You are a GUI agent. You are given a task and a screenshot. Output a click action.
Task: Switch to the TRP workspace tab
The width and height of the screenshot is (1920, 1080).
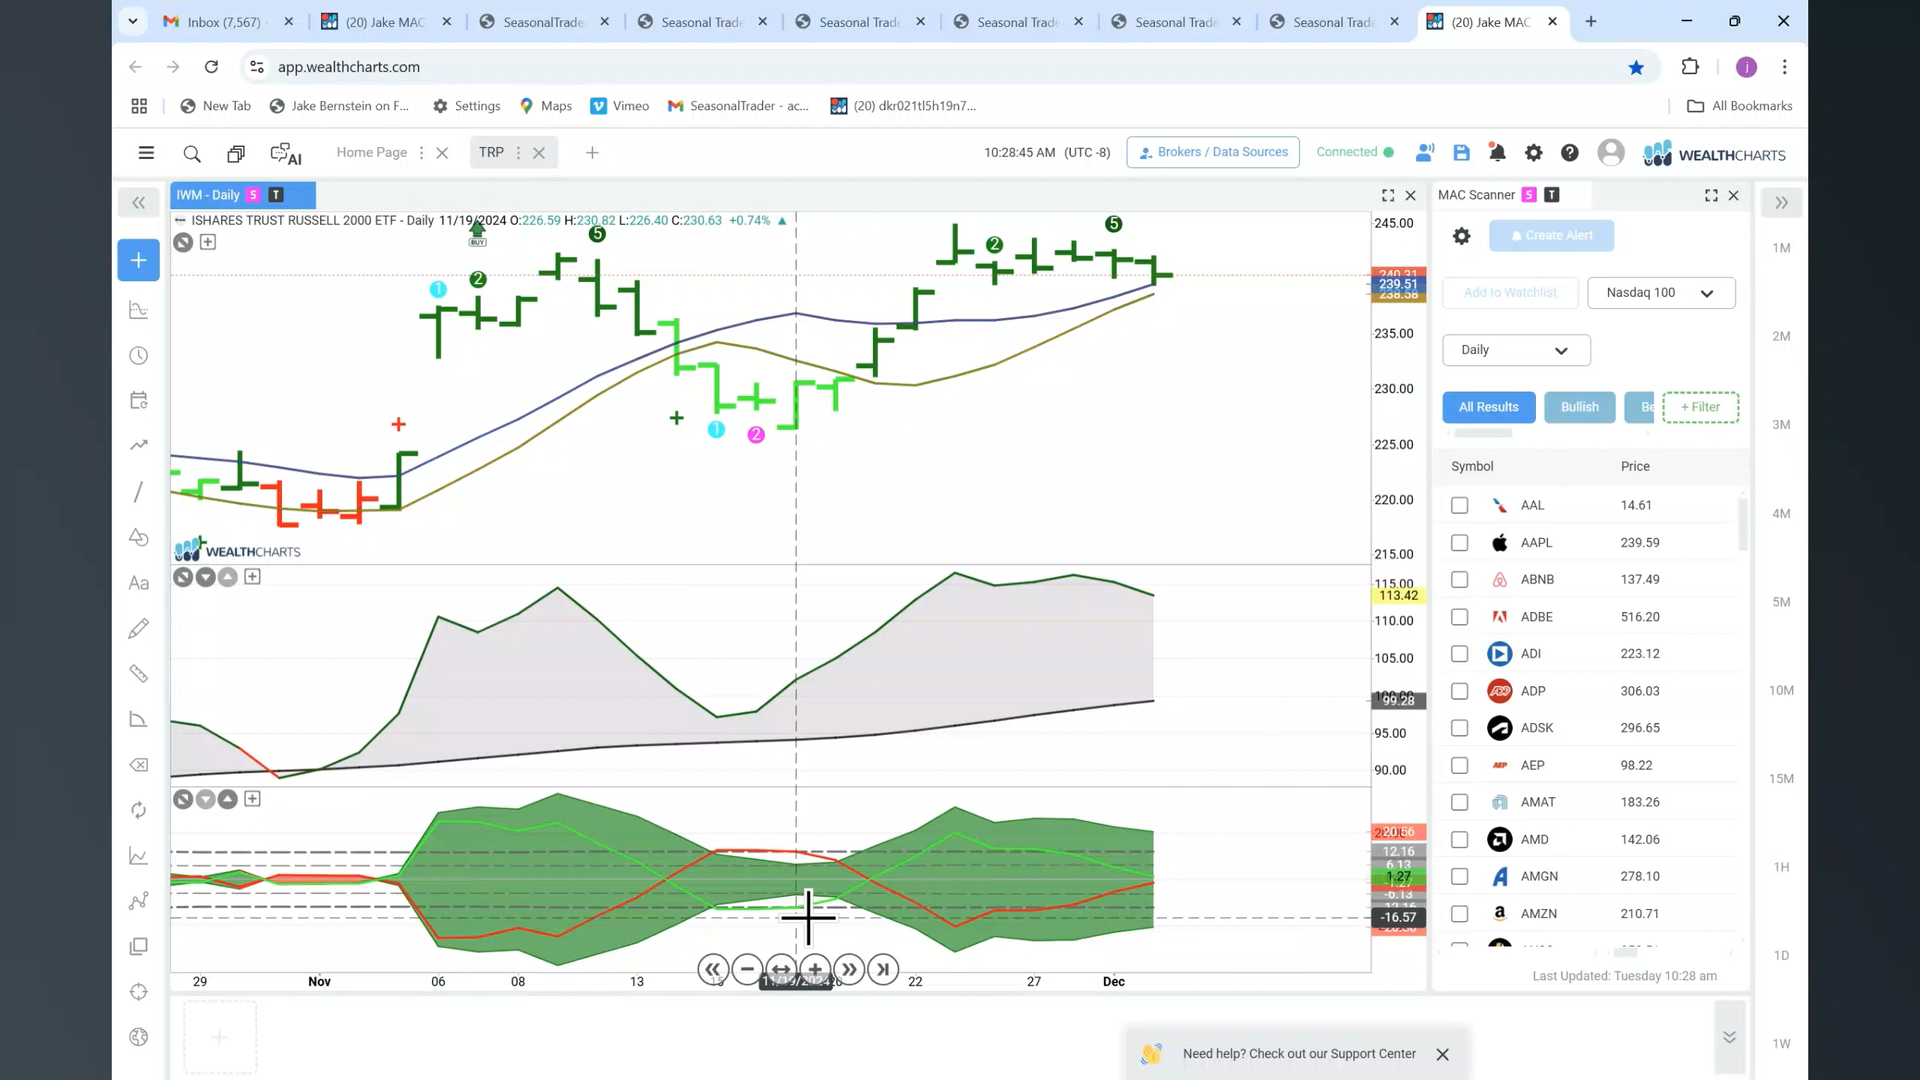[x=491, y=152]
